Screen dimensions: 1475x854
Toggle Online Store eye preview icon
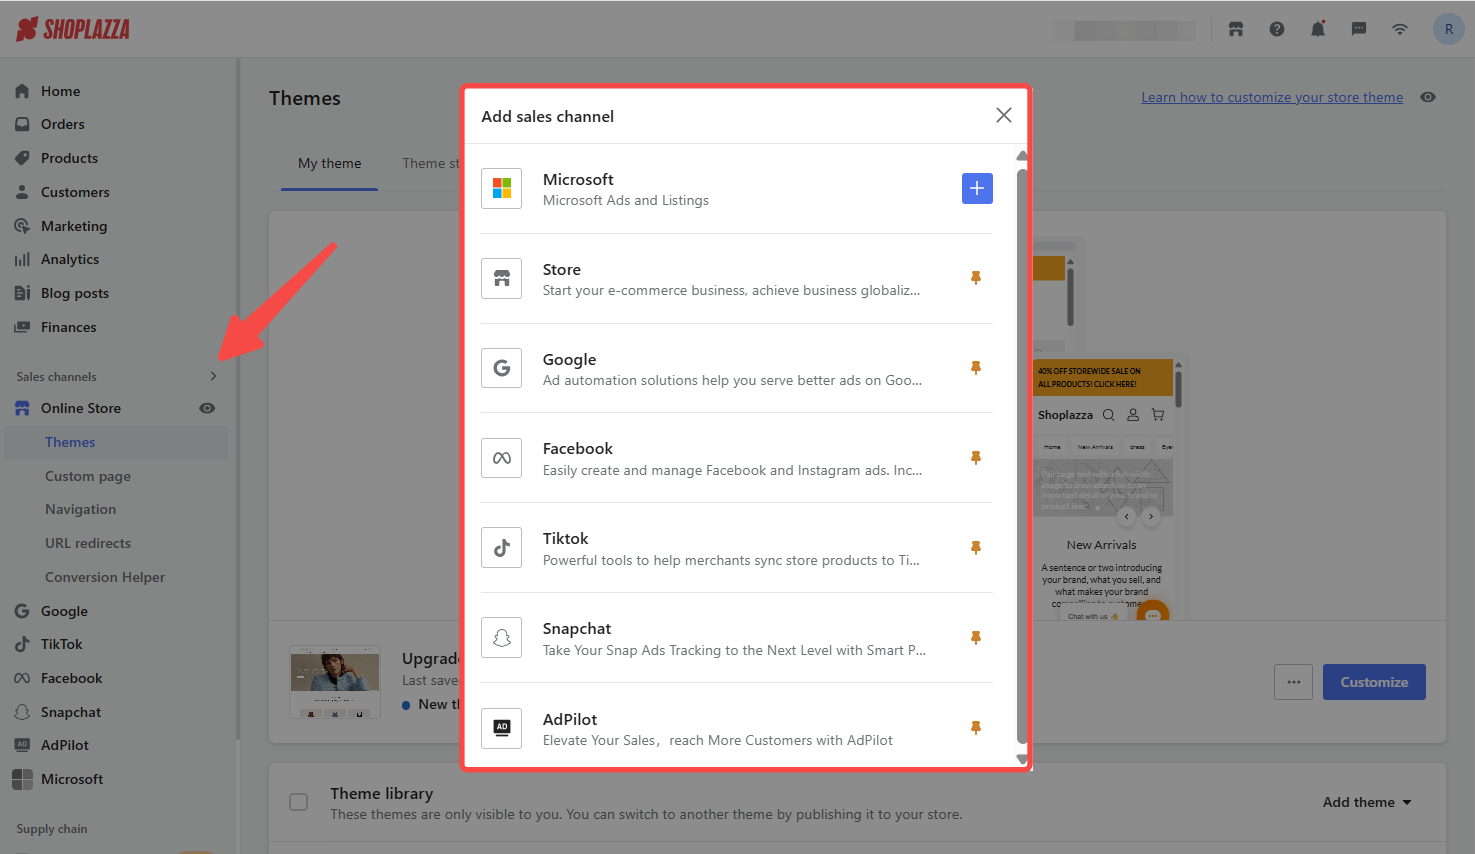click(x=207, y=408)
